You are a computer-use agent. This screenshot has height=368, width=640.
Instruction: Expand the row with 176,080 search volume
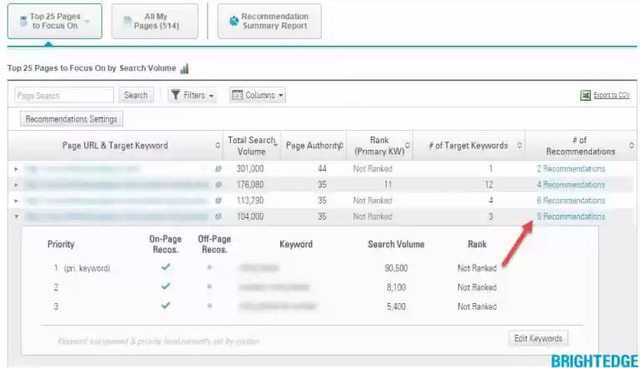click(x=16, y=185)
